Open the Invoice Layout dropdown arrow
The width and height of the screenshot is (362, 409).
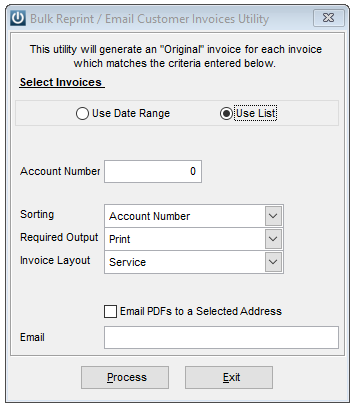(273, 262)
